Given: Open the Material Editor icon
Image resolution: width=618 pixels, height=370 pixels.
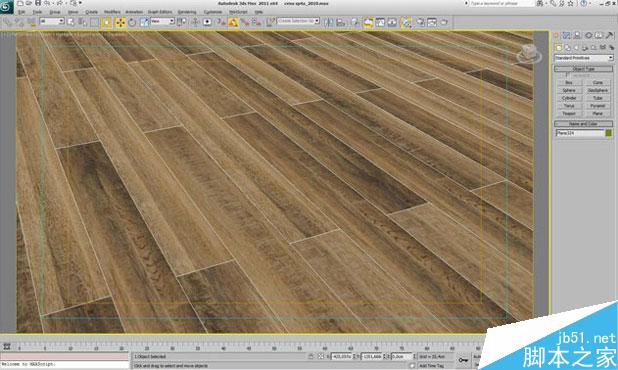Looking at the screenshot, I should 406,22.
